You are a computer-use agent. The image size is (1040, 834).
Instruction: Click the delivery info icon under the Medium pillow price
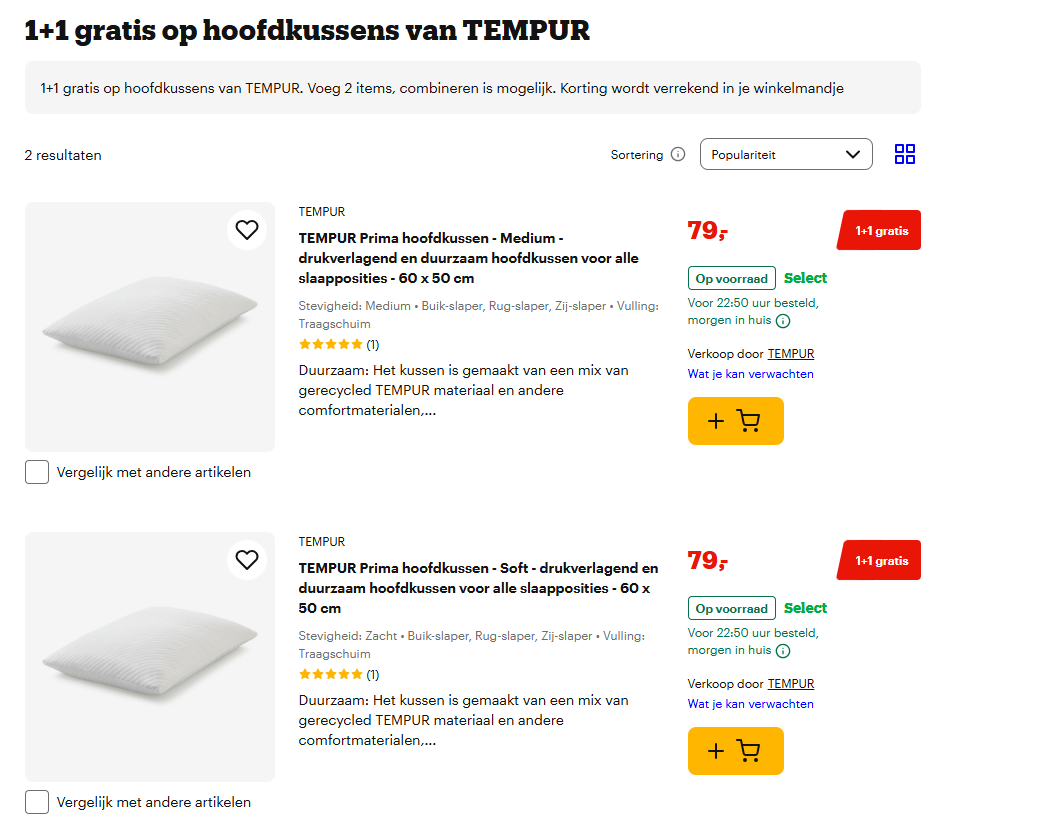pyautogui.click(x=783, y=321)
